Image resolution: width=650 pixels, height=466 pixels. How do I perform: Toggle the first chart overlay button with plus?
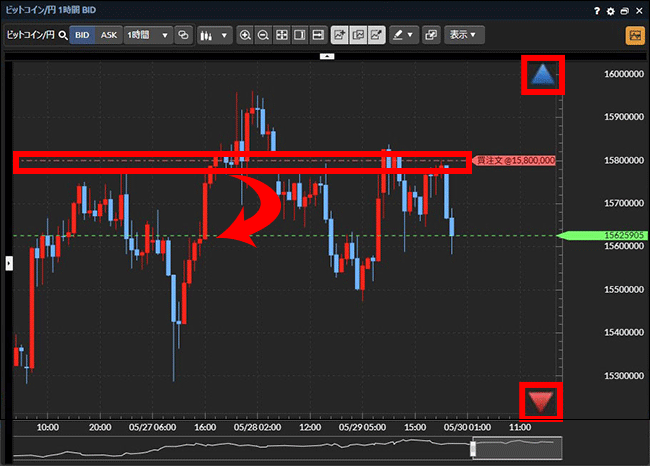point(340,35)
